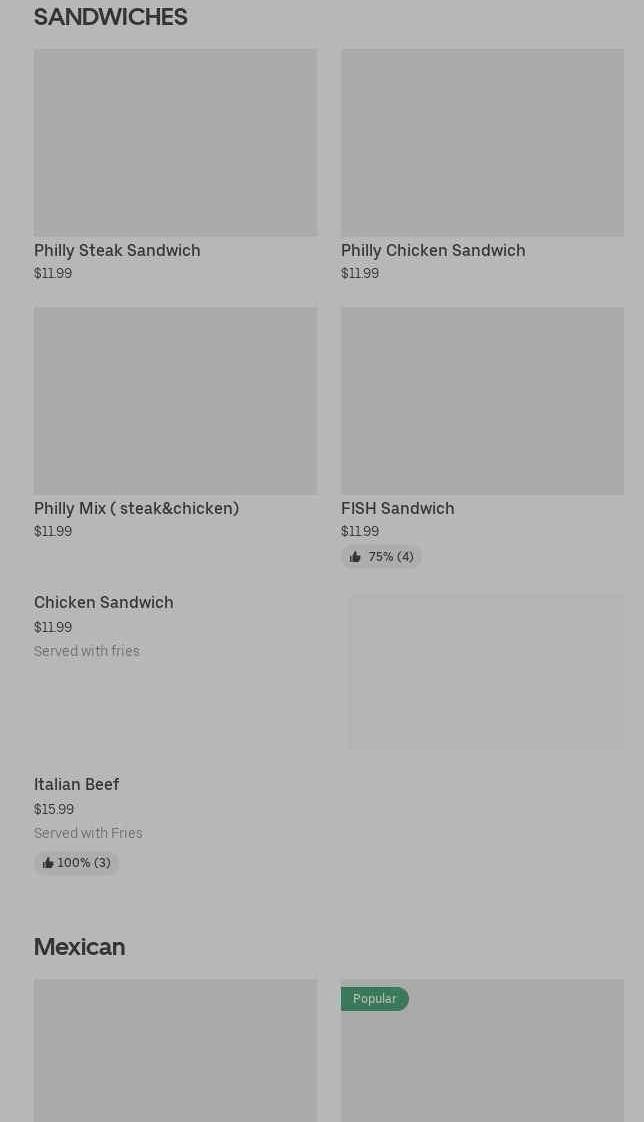Open Philly Chicken Sandwich item photo
The width and height of the screenshot is (644, 1122).
(x=482, y=143)
